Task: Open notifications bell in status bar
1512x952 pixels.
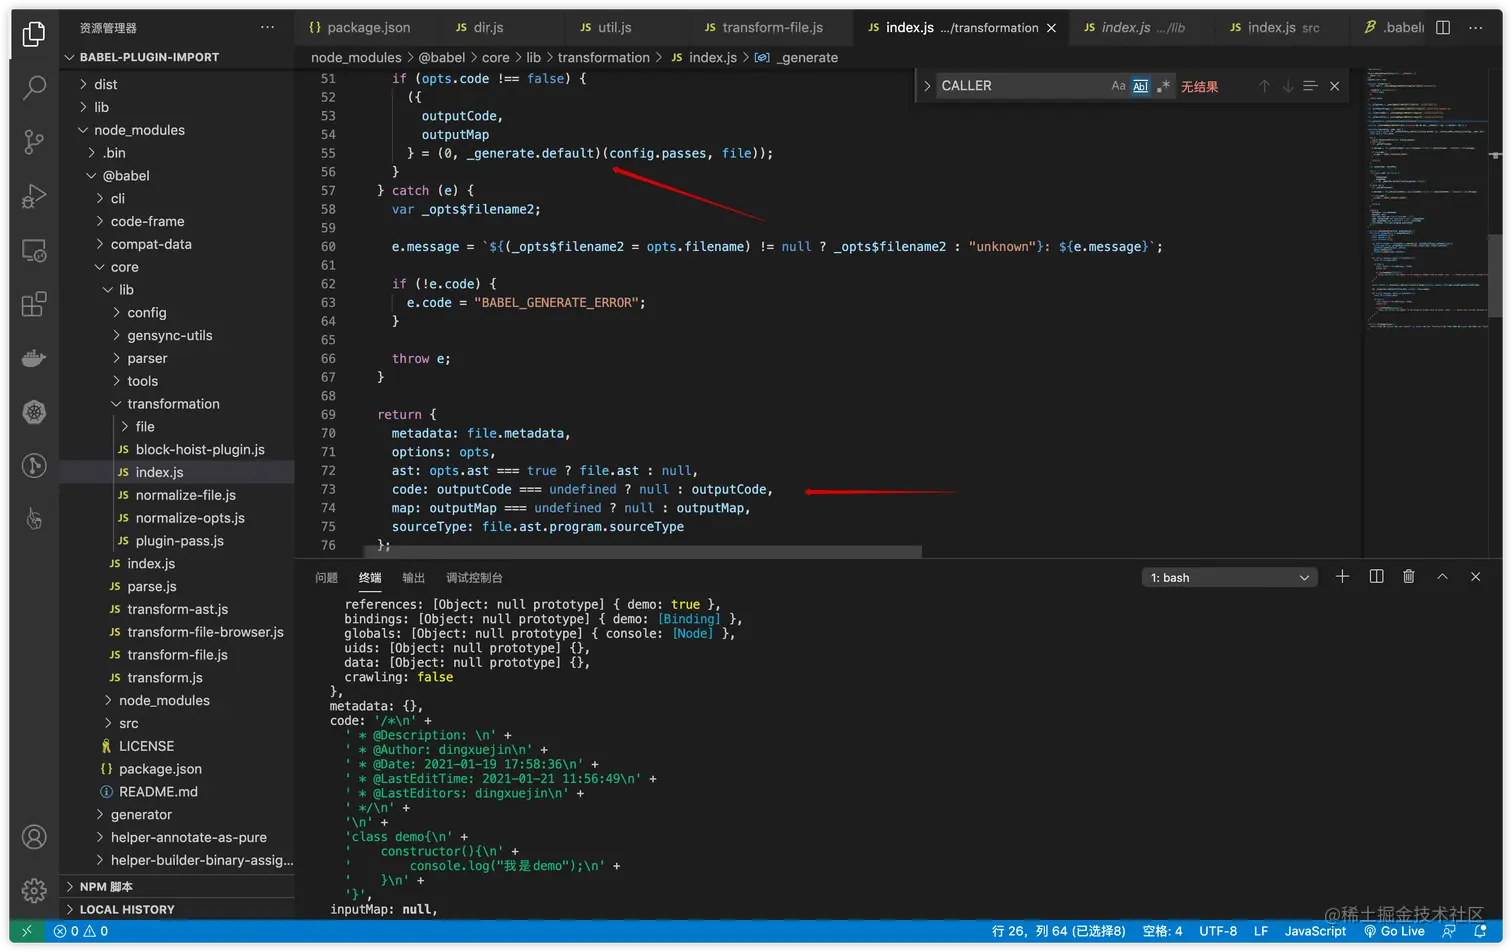Action: (1481, 931)
